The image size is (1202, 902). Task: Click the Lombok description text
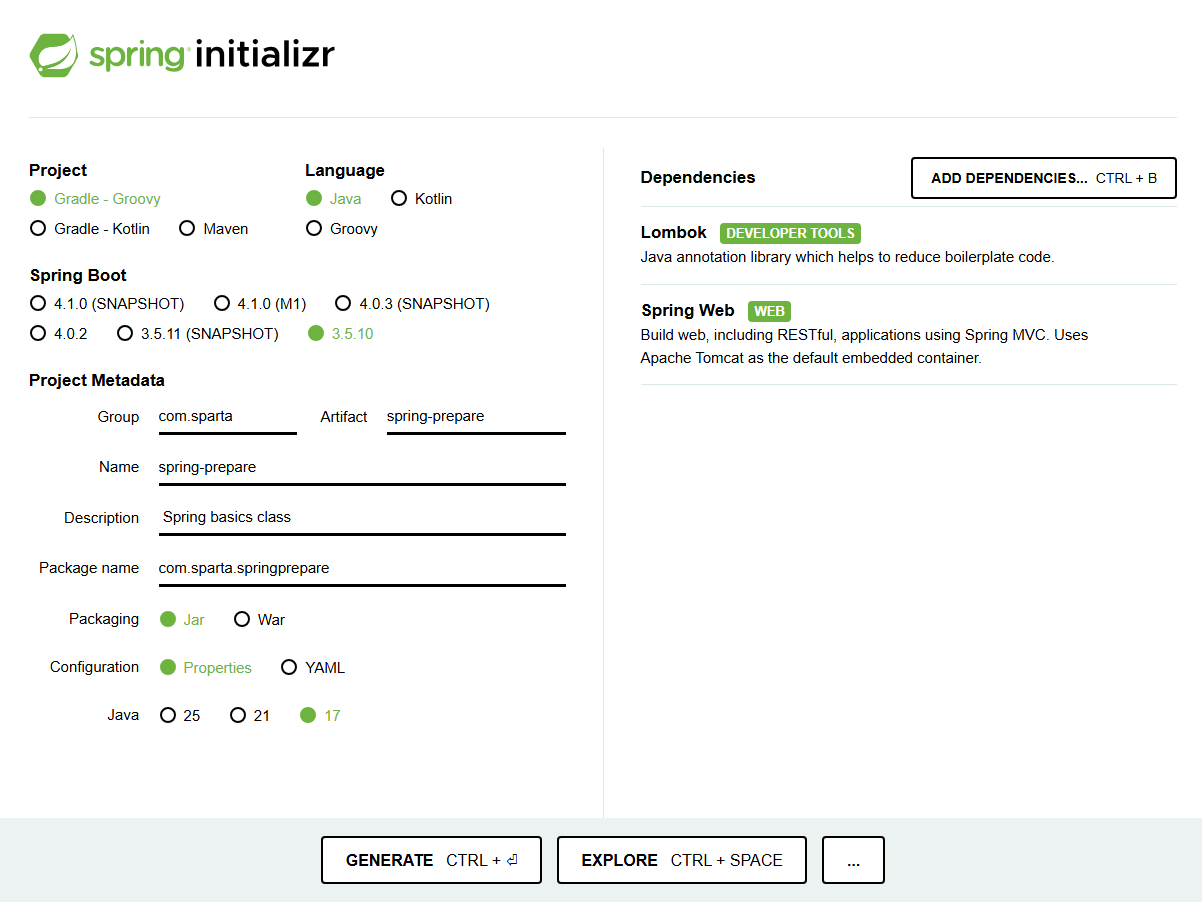pyautogui.click(x=848, y=257)
